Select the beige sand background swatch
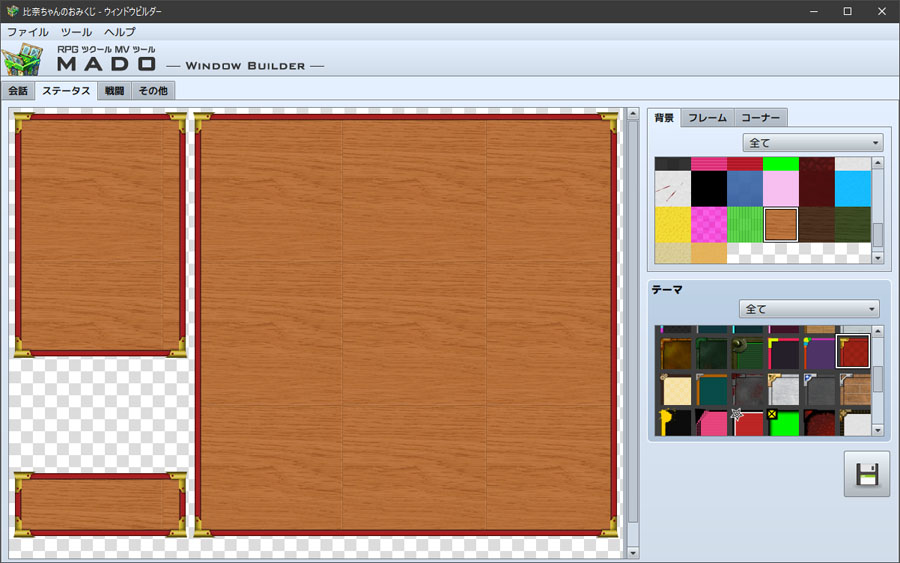Image resolution: width=900 pixels, height=563 pixels. [x=673, y=253]
